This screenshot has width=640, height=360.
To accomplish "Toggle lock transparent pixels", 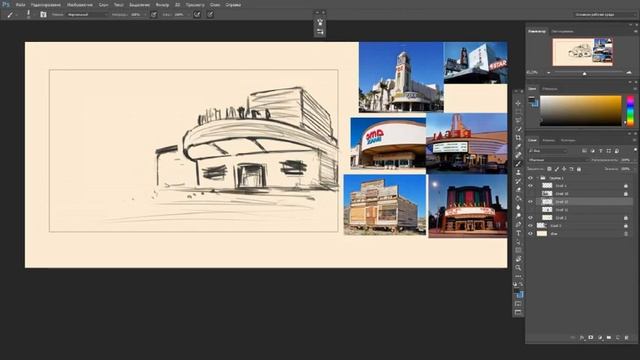I will click(549, 169).
